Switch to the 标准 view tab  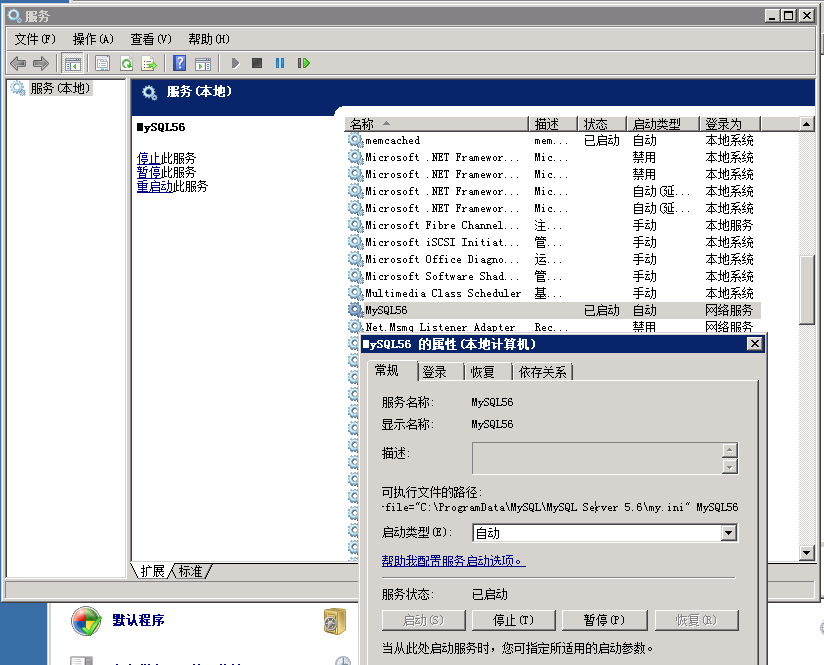pos(190,571)
